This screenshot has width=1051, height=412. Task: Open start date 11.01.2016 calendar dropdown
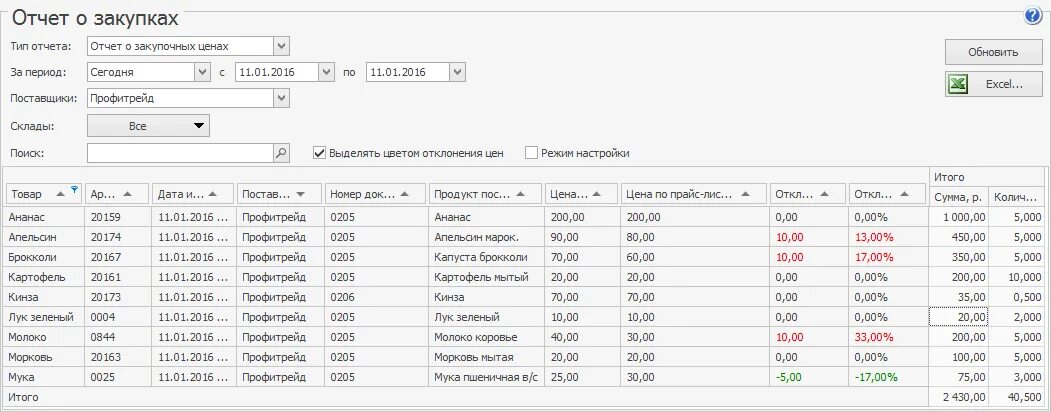pos(326,72)
